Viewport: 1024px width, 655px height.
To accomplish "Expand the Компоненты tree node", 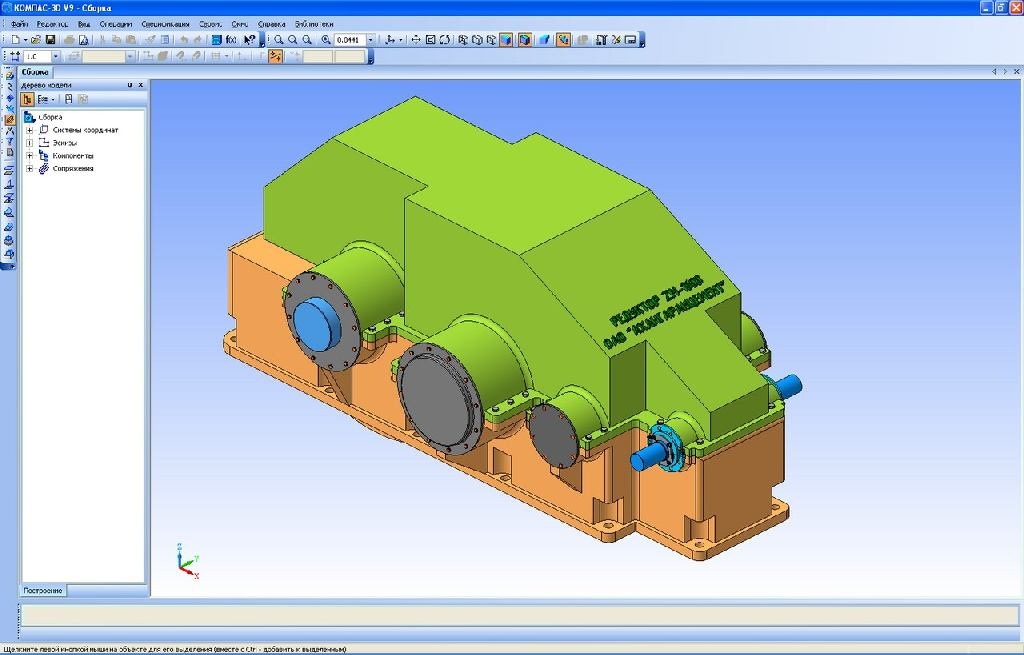I will tap(30, 156).
